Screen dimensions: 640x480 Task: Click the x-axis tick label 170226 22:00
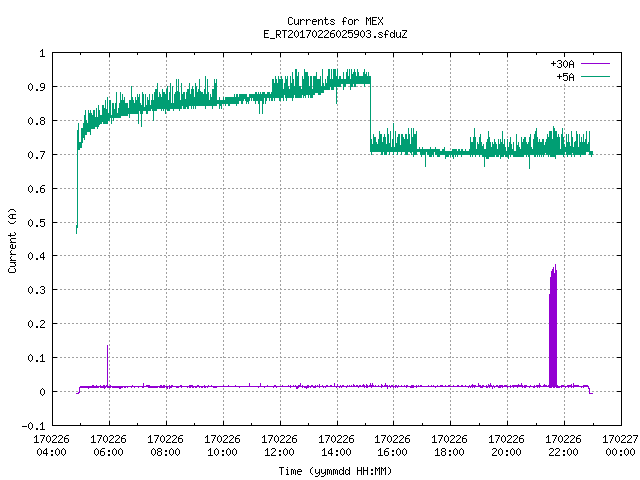563,445
